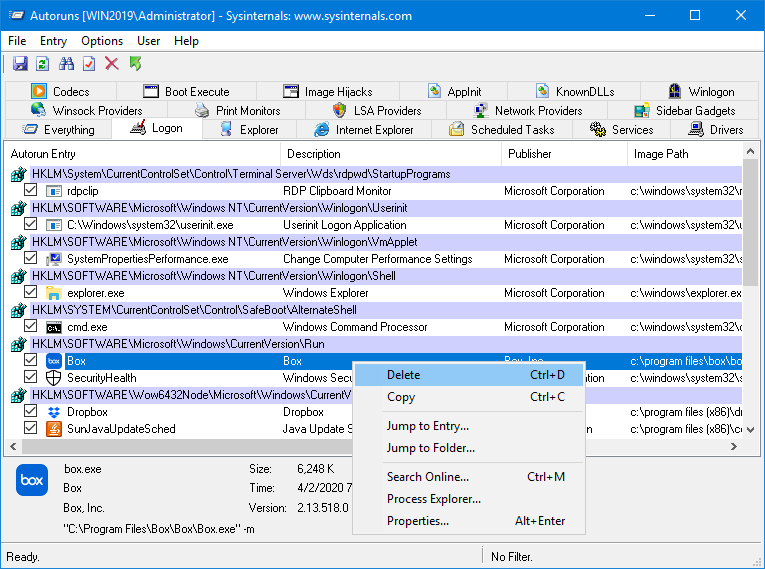
Task: Uncheck the userinit.exe entry checkbox
Action: (31, 224)
